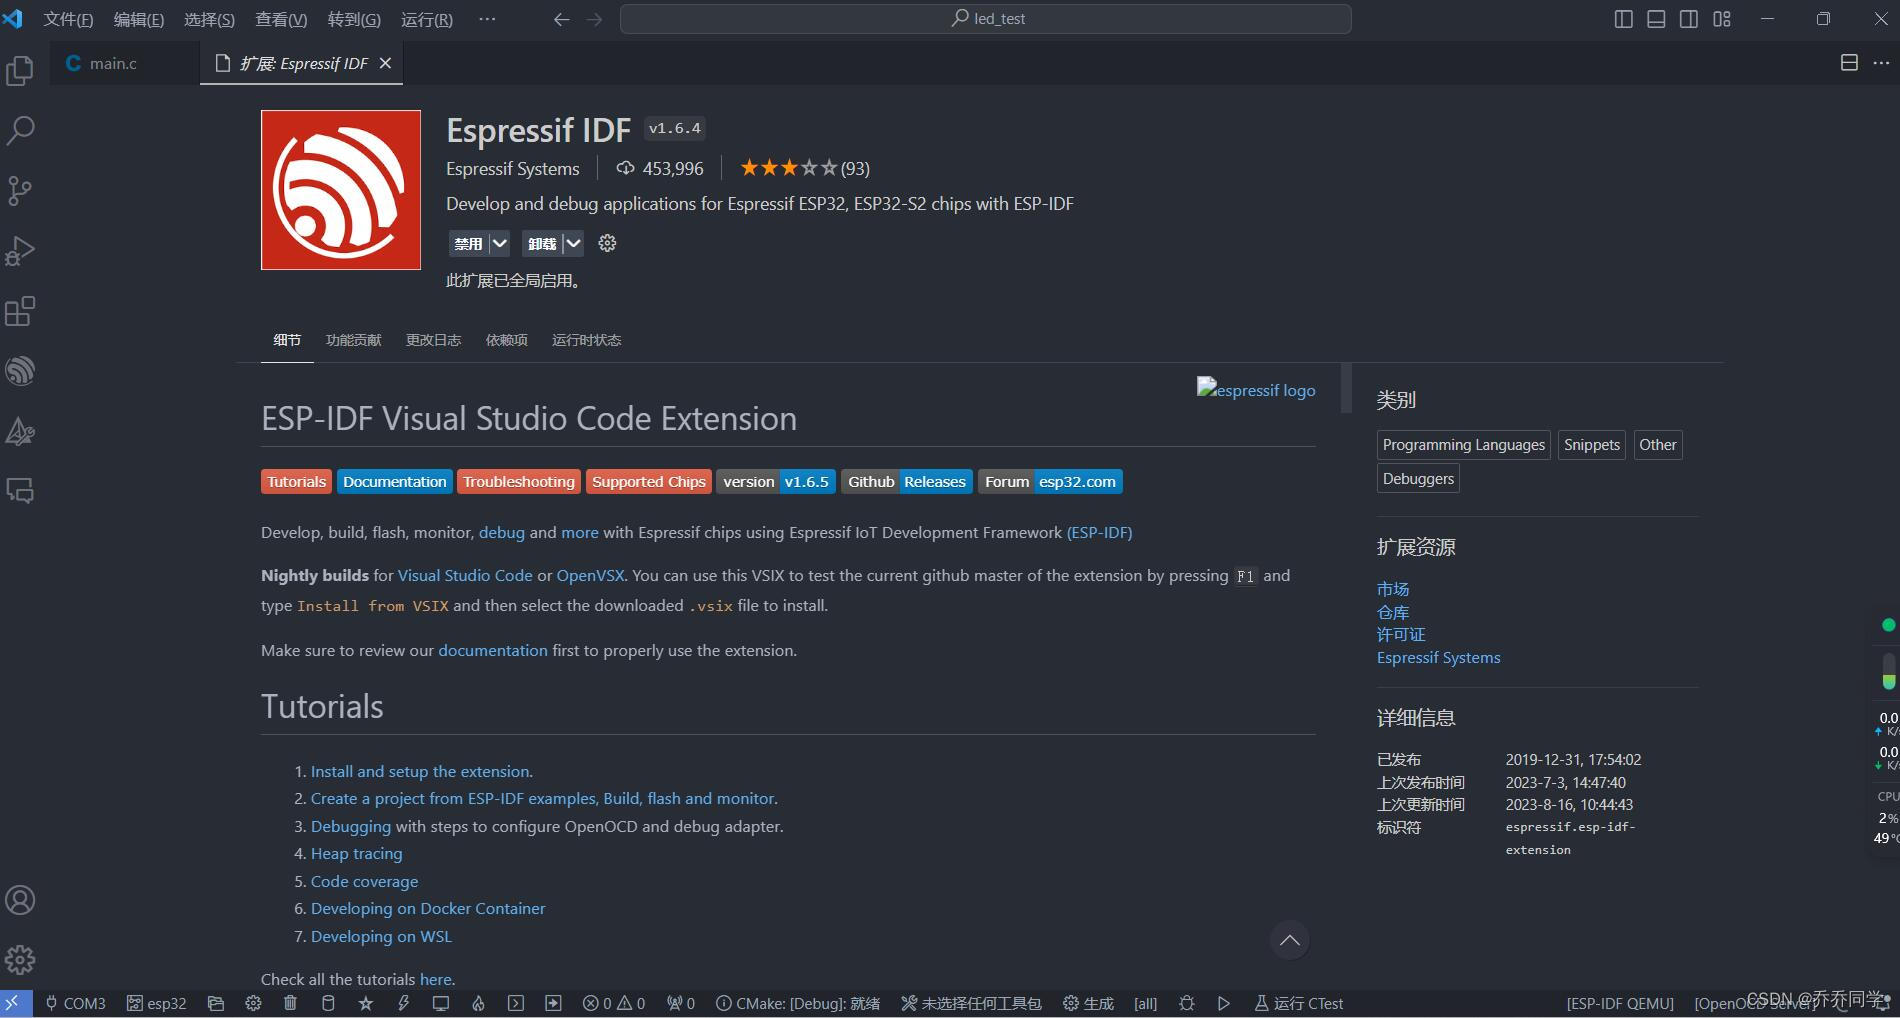Open Install and setup the extension link
This screenshot has height=1018, width=1900.
pos(420,771)
